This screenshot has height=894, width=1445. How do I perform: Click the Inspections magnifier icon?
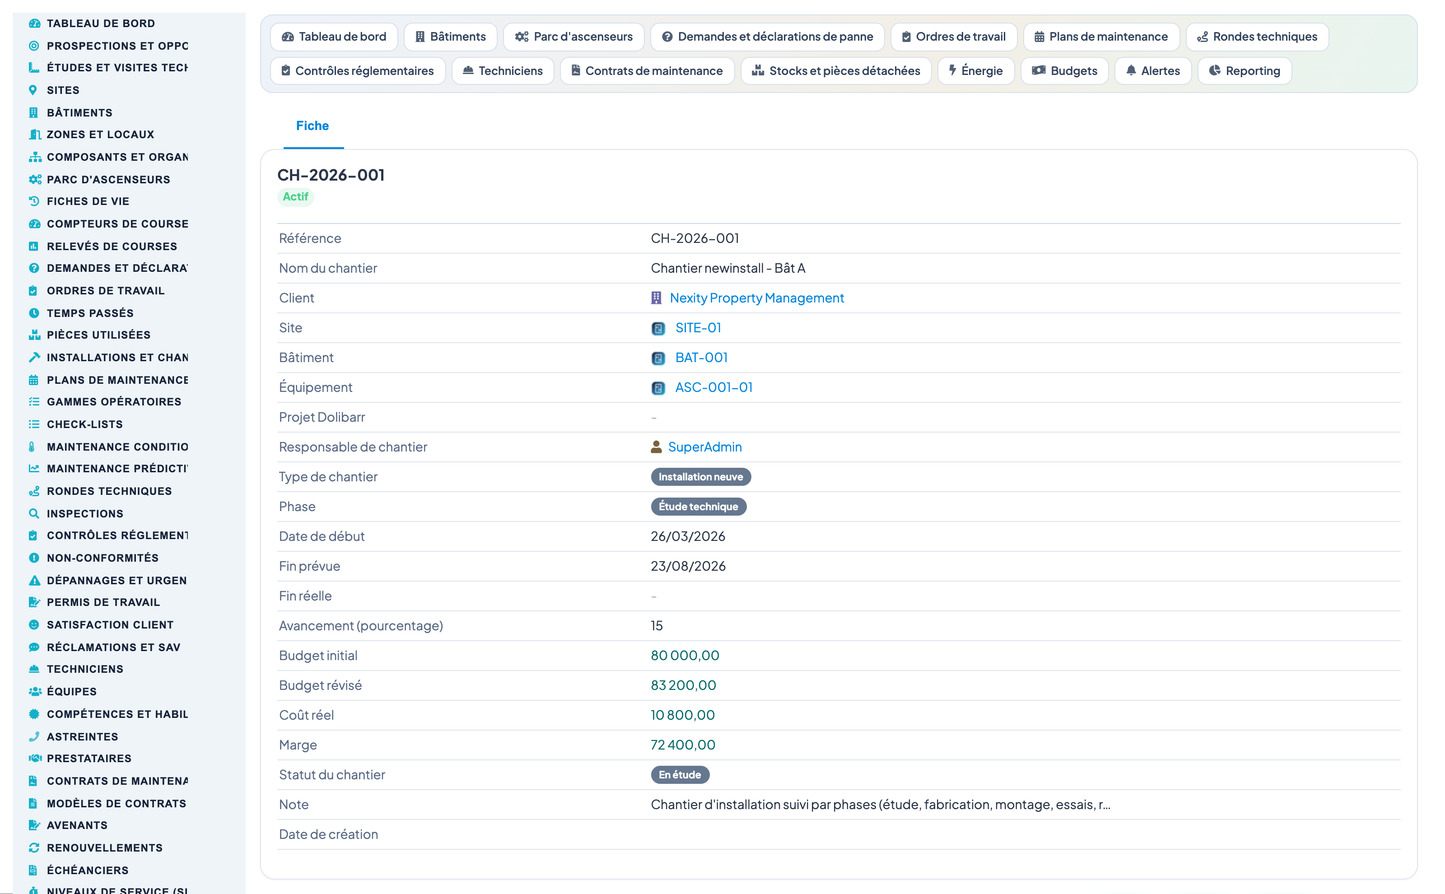pos(34,513)
